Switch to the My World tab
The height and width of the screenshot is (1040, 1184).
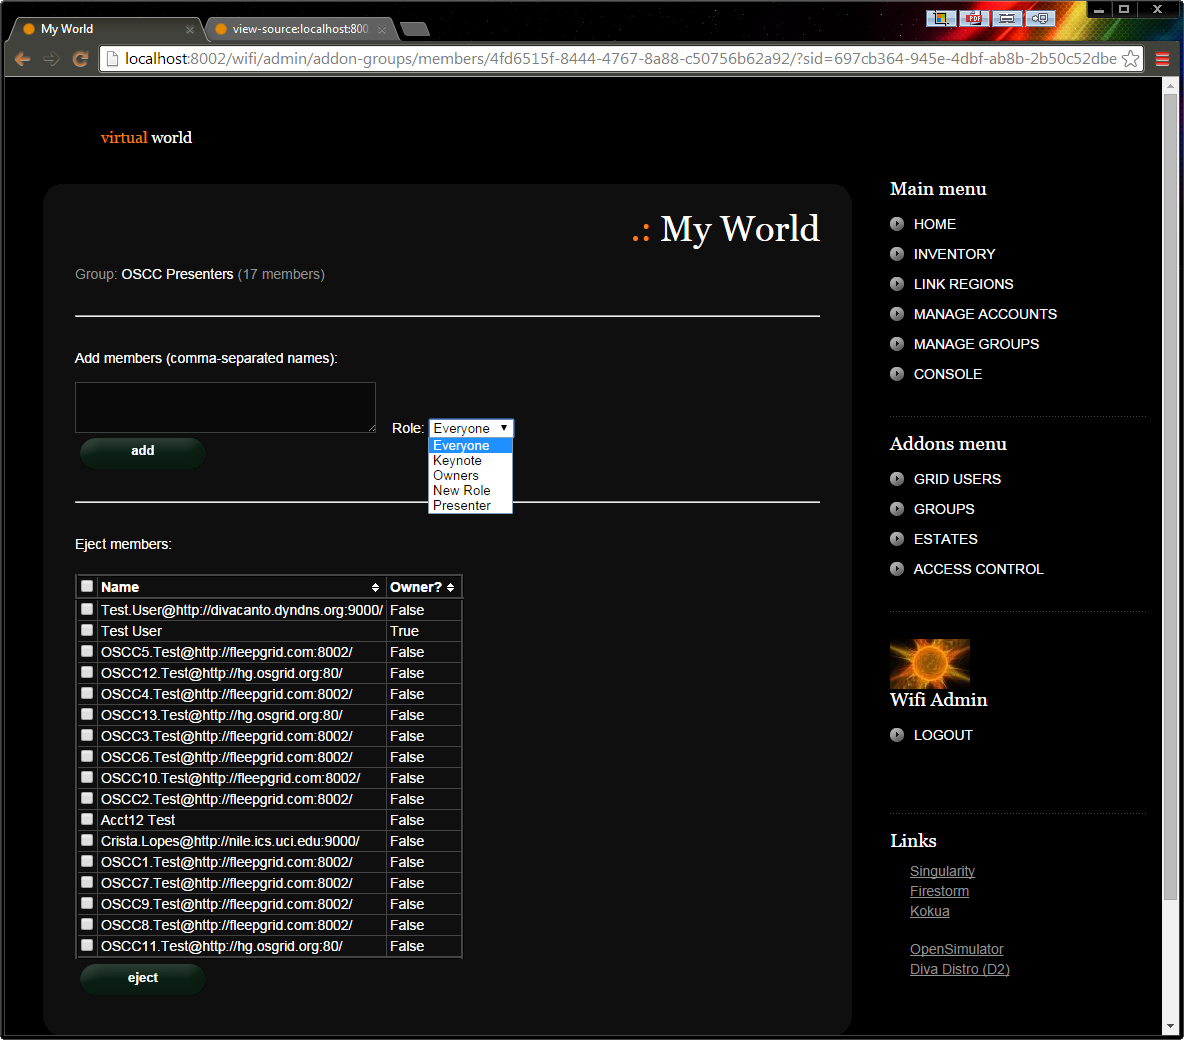pos(106,29)
